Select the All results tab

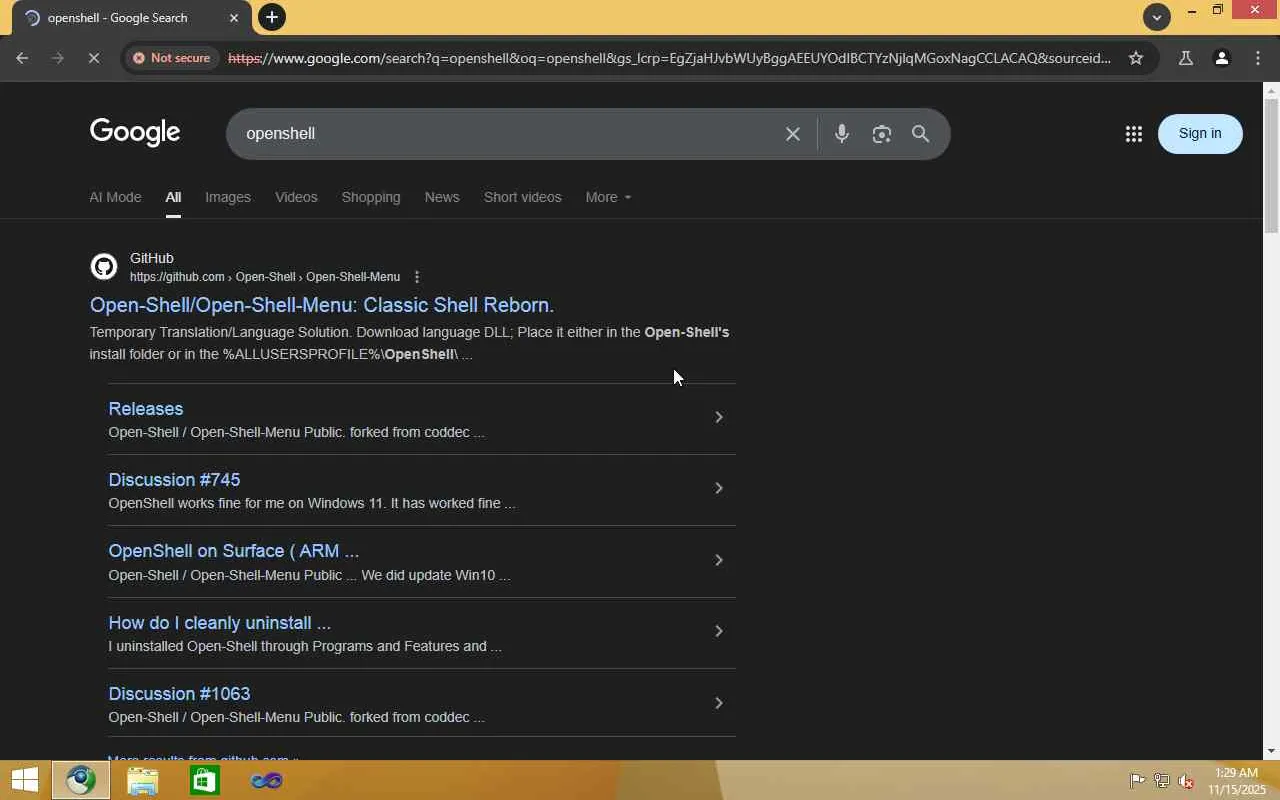tap(173, 197)
